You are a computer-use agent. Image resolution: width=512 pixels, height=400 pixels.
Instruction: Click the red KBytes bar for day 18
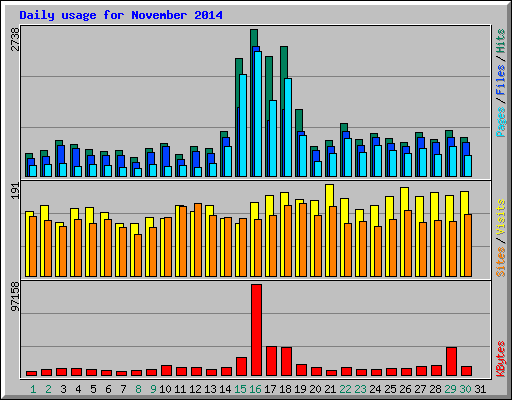coord(286,362)
